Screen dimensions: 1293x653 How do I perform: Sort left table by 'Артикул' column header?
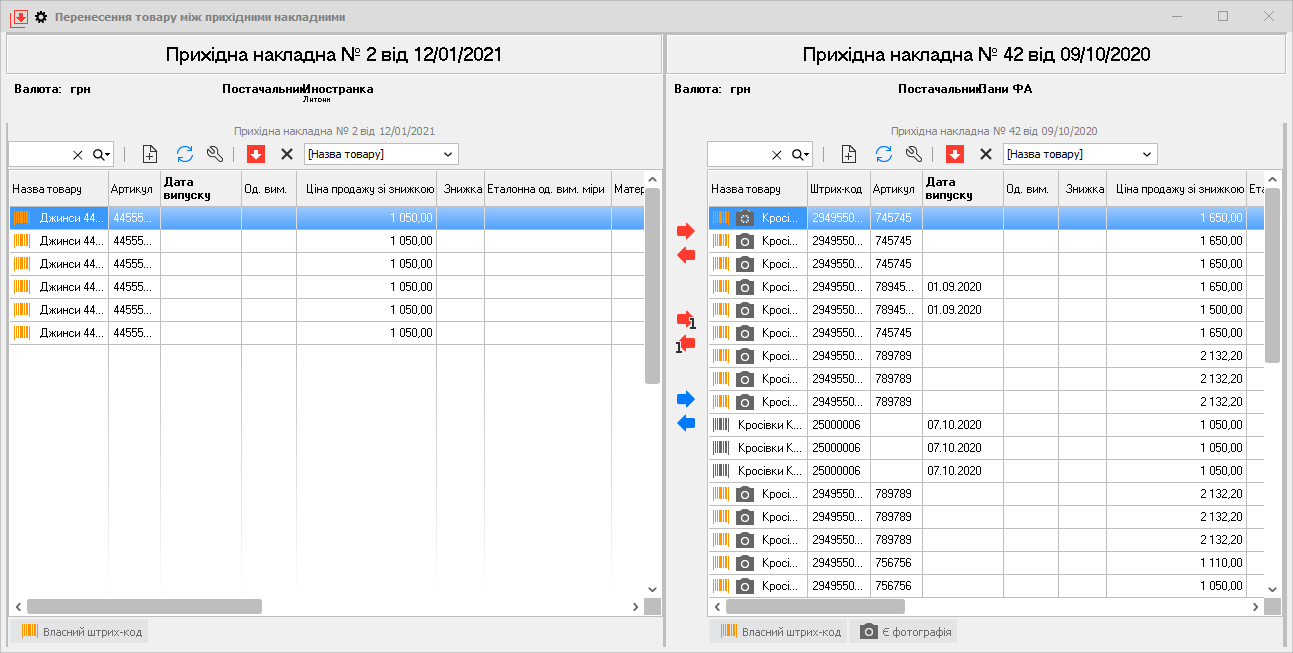134,189
